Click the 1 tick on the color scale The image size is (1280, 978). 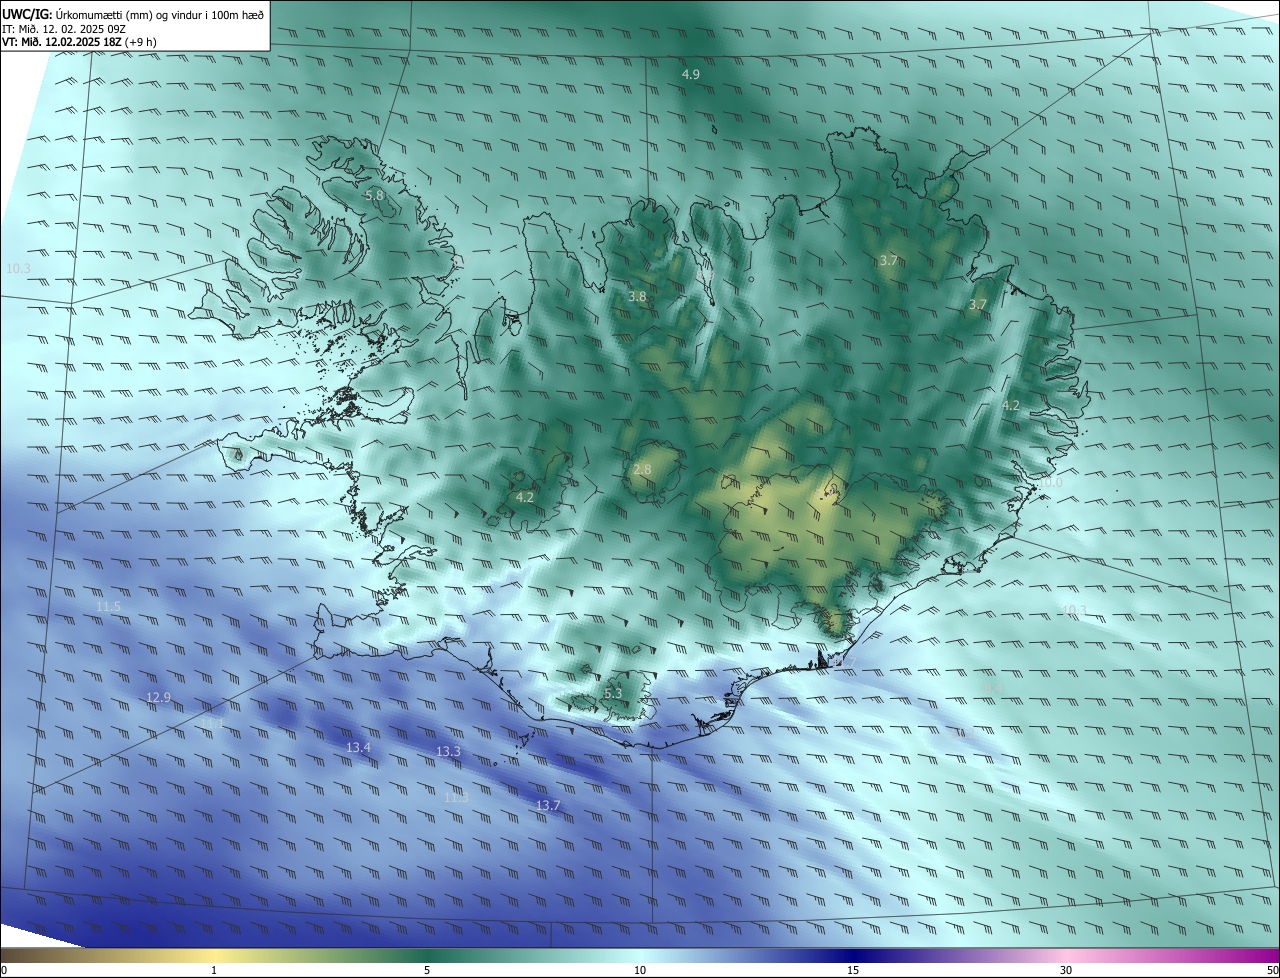tap(214, 970)
